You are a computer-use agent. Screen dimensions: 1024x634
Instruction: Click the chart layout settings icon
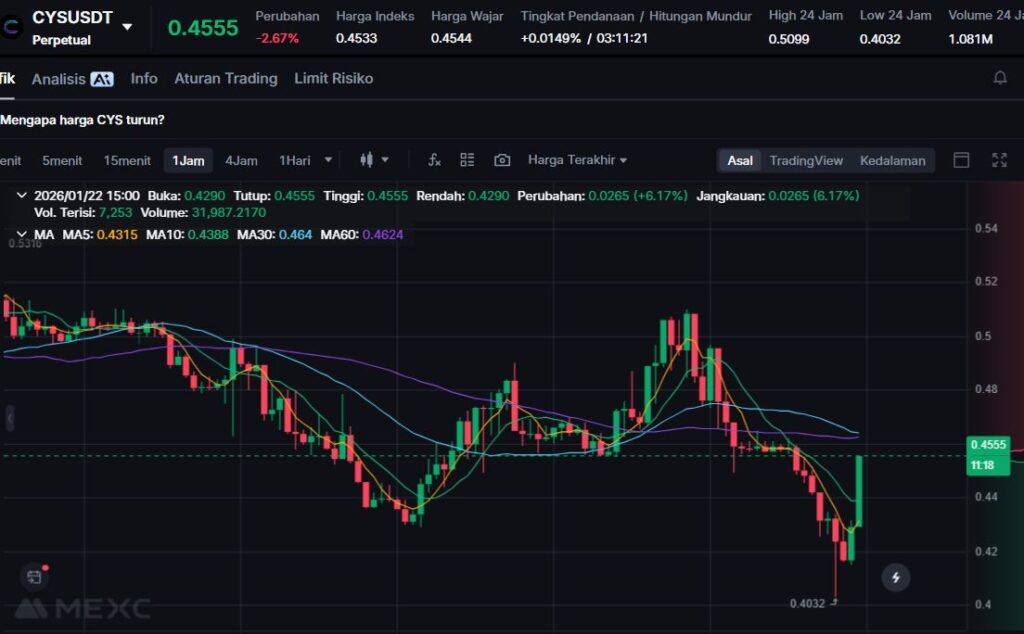467,160
